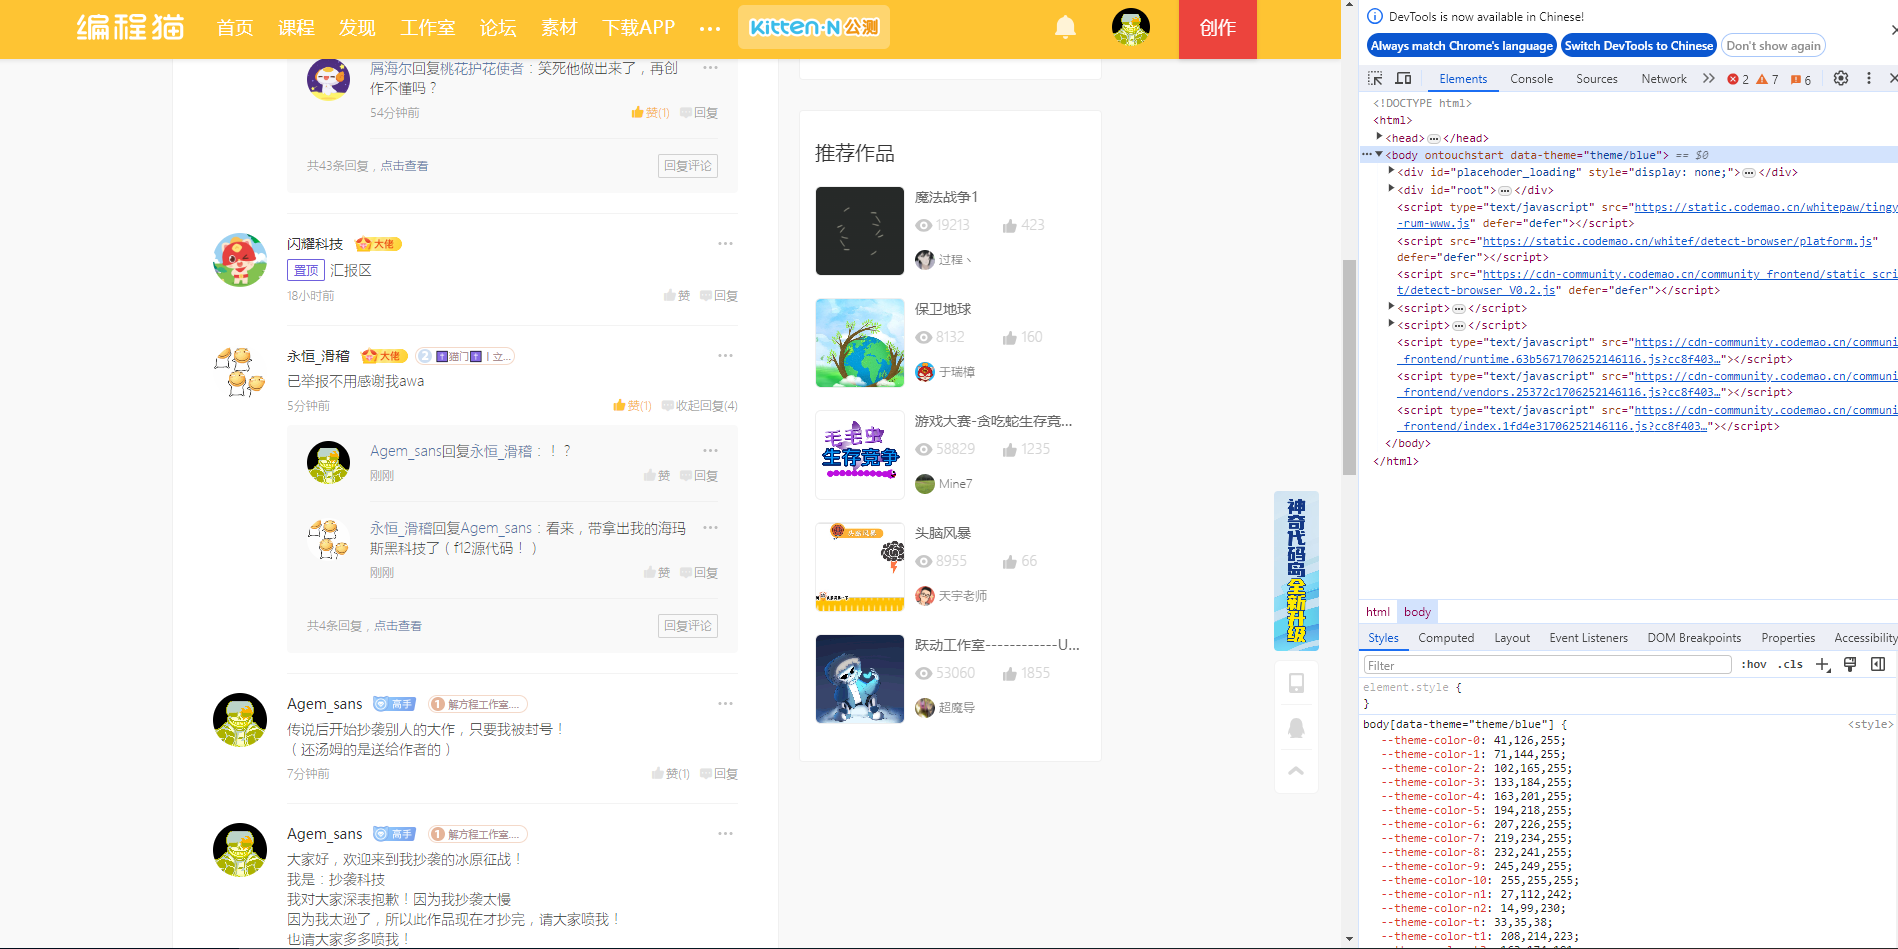Like 闪耀科技's 汇报区 comment
Screen dimensions: 1898x949
[677, 296]
